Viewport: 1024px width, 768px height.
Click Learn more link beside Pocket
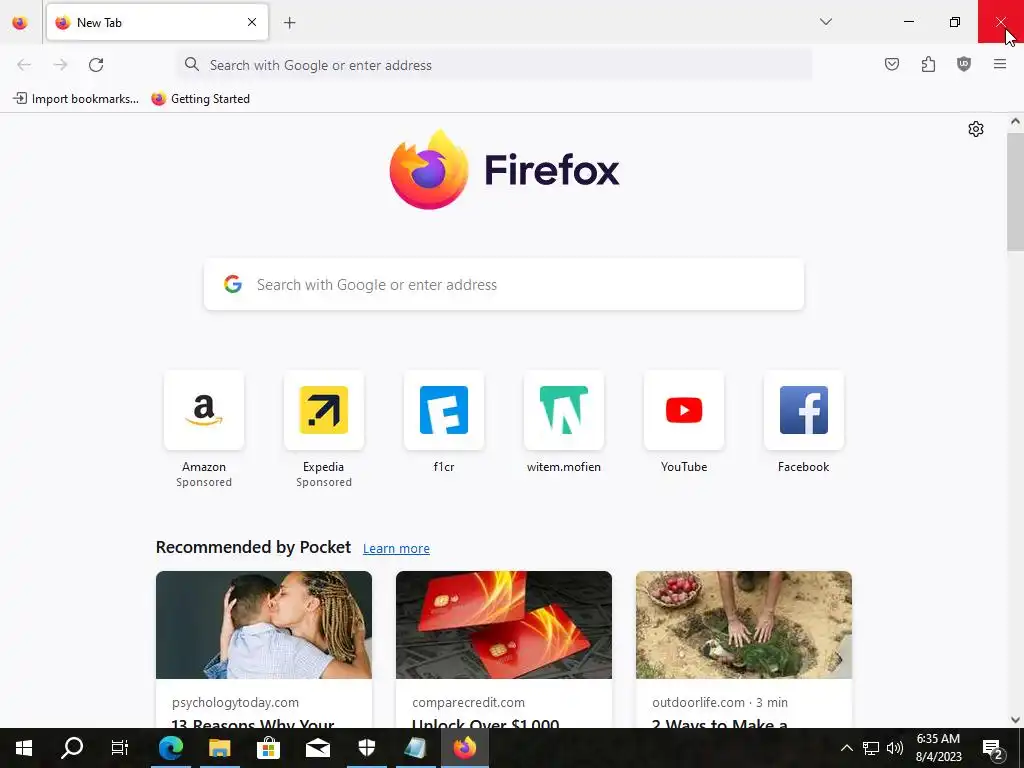[396, 549]
